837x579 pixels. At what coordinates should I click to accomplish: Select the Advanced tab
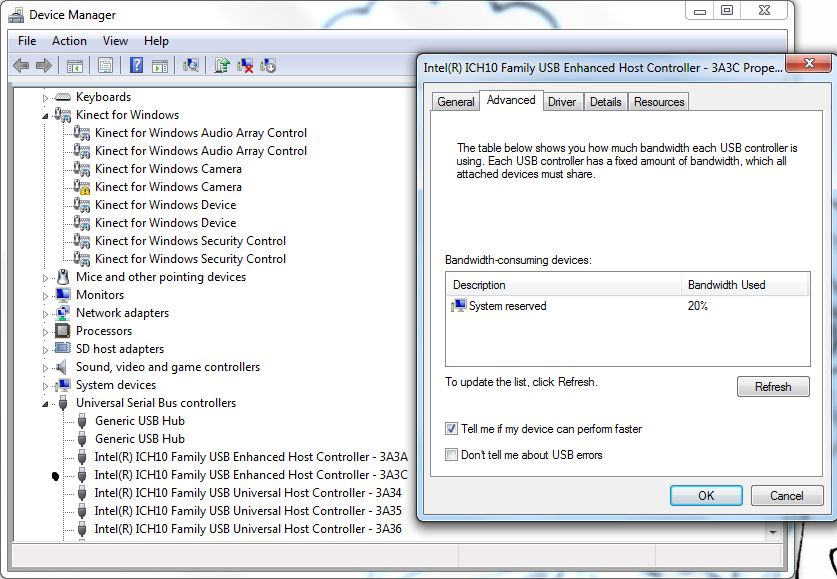pyautogui.click(x=511, y=100)
